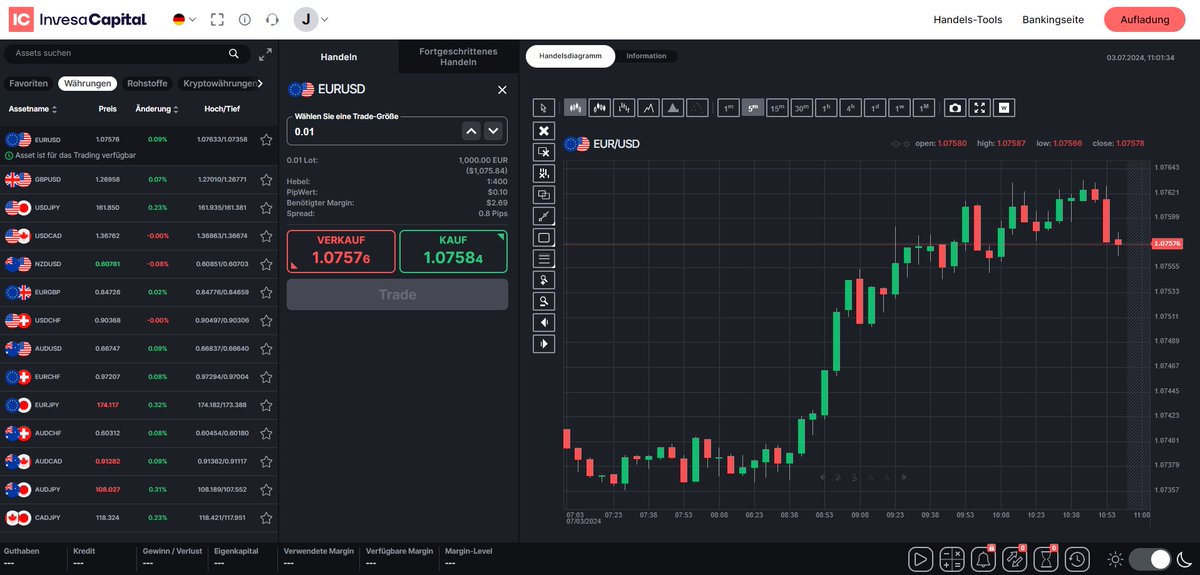Open the trading calculator icon
1200x575 pixels.
point(952,559)
